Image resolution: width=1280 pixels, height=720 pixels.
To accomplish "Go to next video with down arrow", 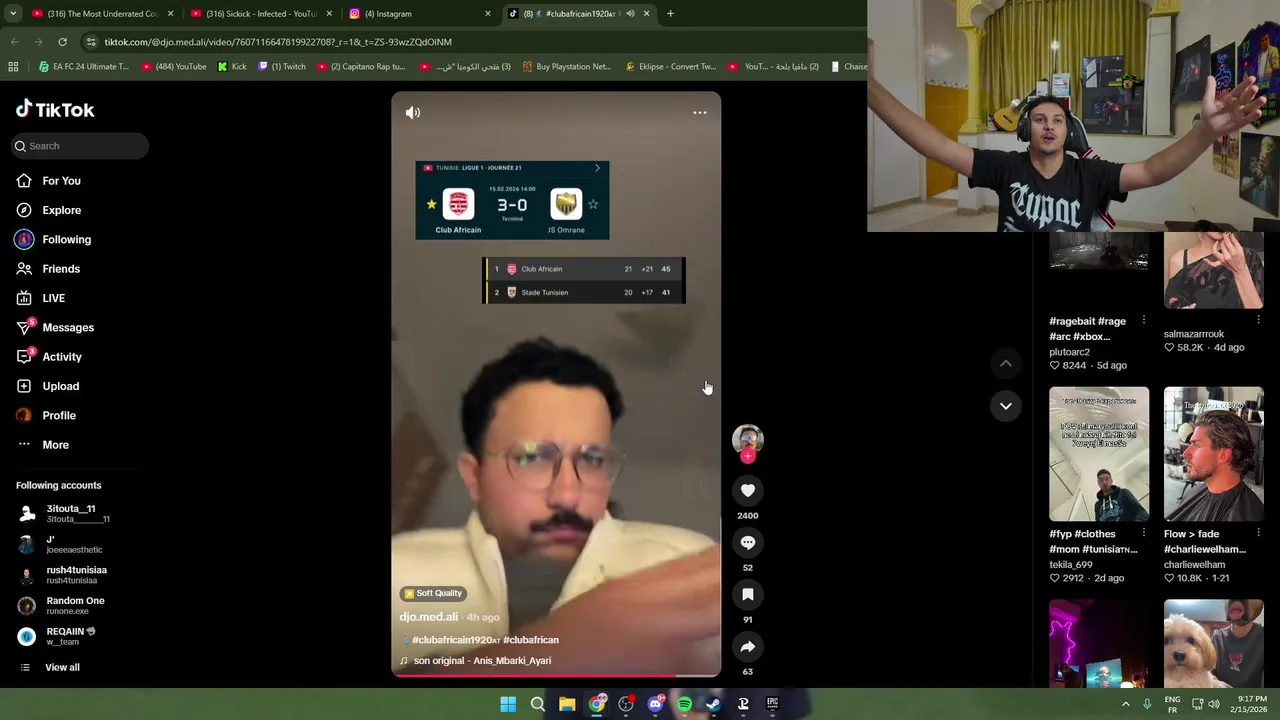I will click(1006, 406).
